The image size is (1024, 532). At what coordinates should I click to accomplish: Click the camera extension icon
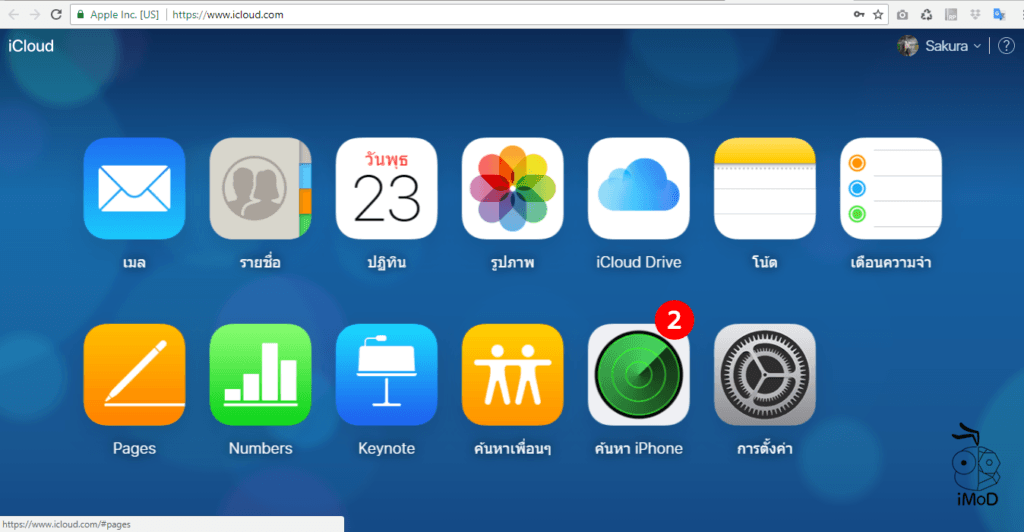pyautogui.click(x=902, y=14)
